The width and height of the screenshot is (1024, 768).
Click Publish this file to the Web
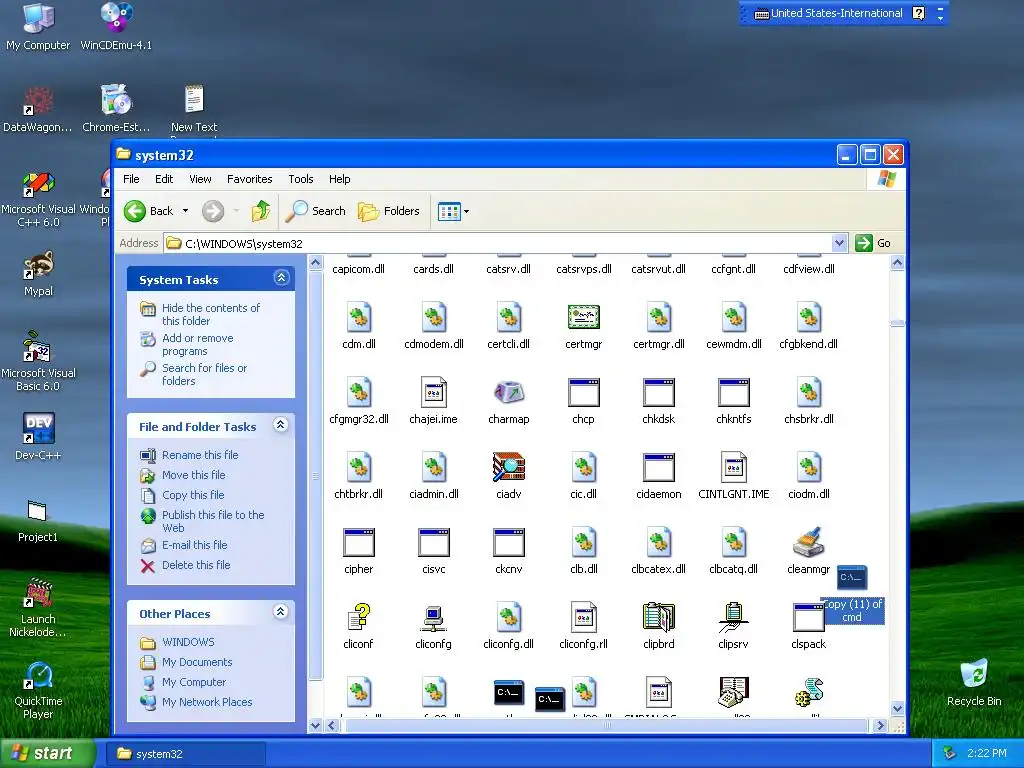pyautogui.click(x=213, y=521)
